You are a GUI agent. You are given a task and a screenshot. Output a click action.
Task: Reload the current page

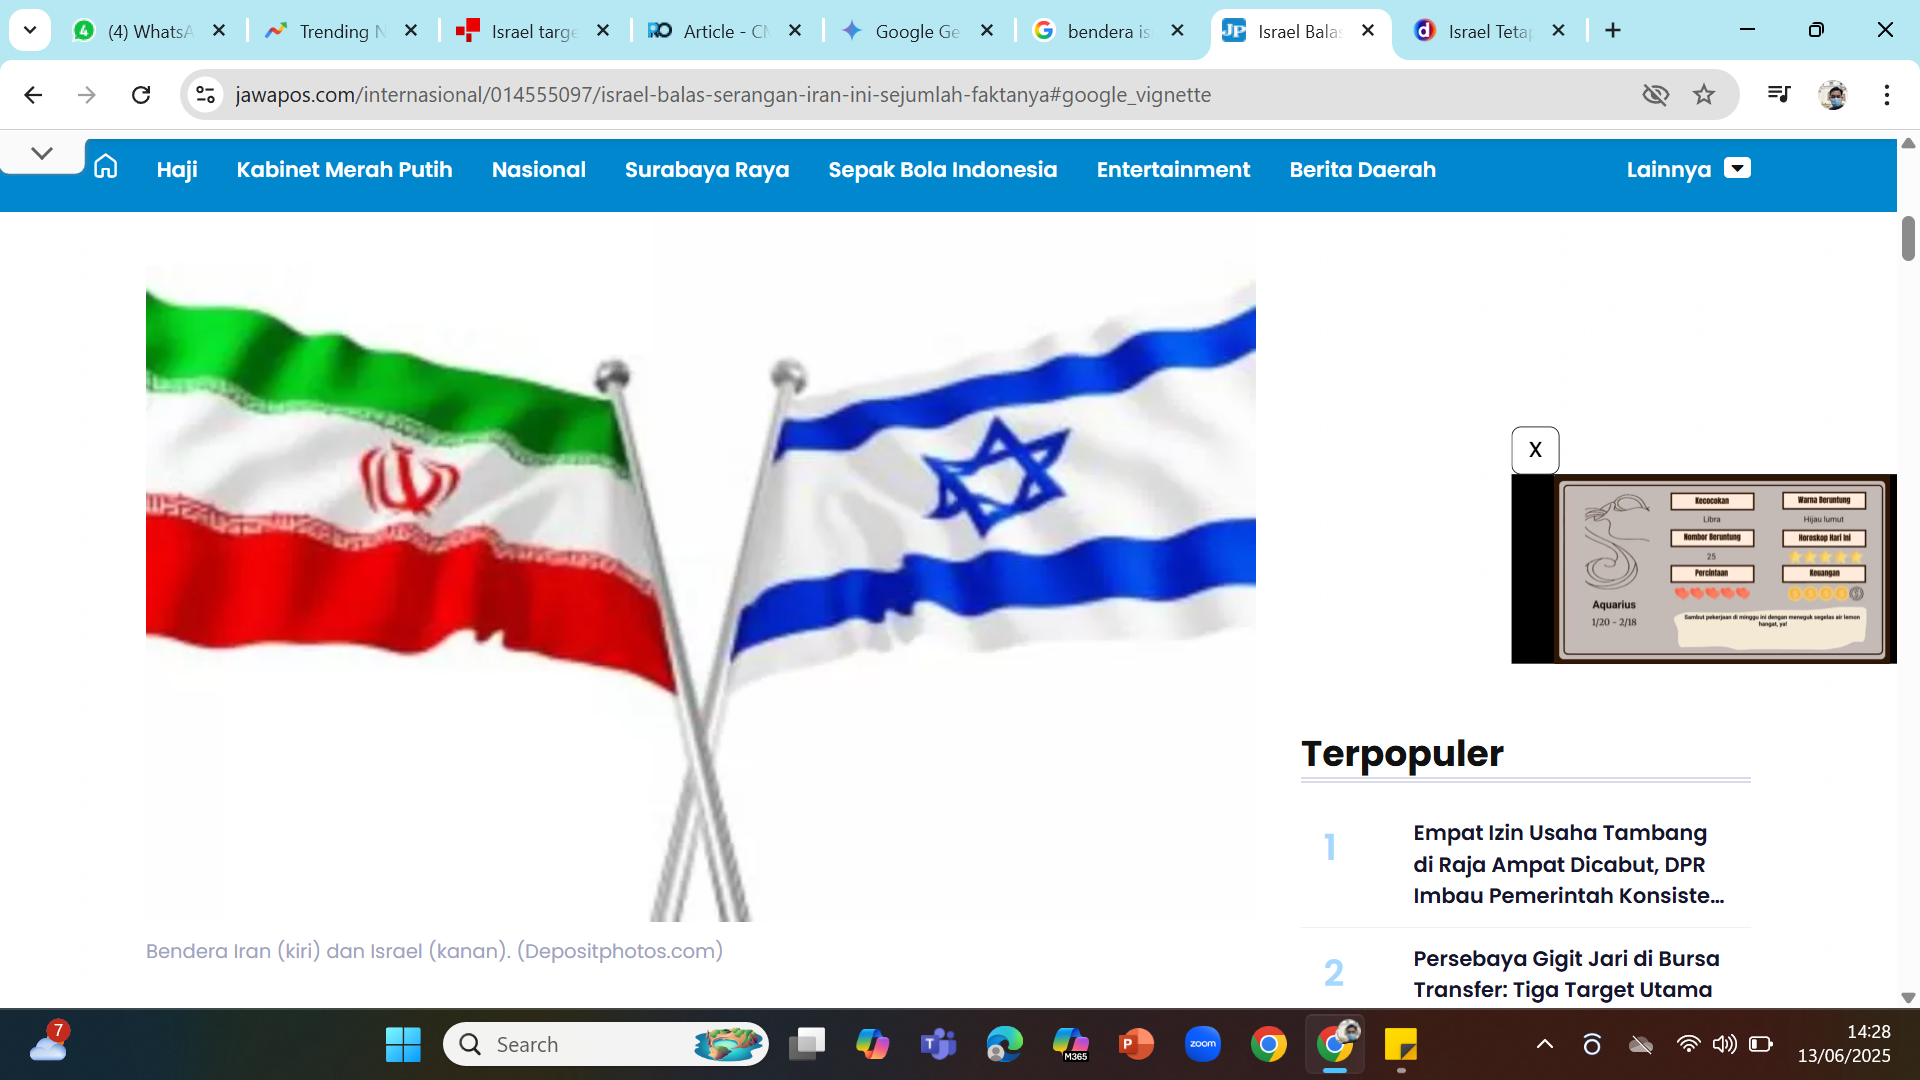[141, 94]
